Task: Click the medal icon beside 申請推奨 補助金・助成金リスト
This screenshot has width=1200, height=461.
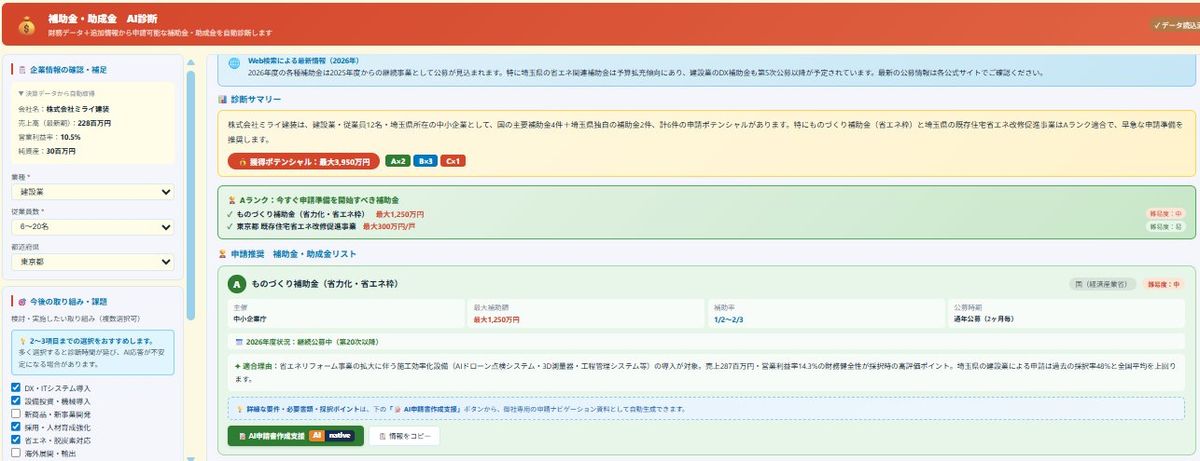Action: pyautogui.click(x=223, y=255)
